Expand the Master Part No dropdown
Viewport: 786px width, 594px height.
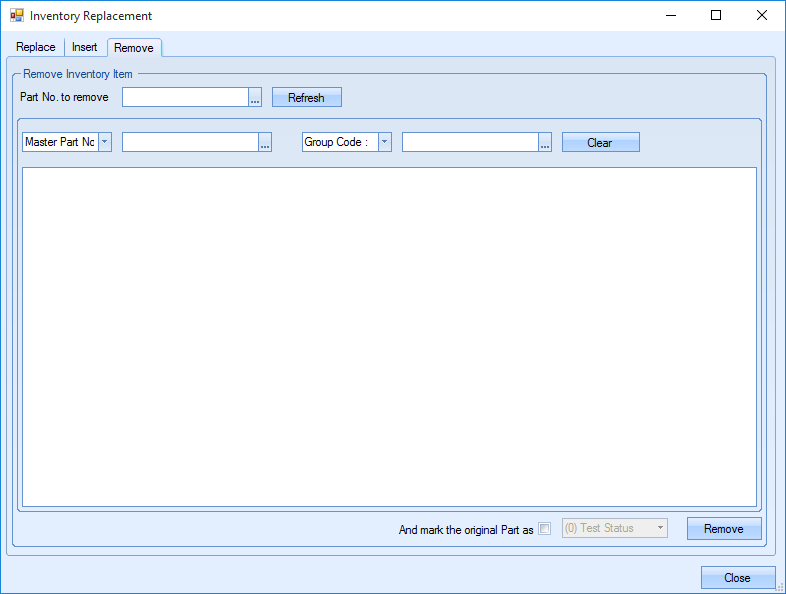(105, 142)
